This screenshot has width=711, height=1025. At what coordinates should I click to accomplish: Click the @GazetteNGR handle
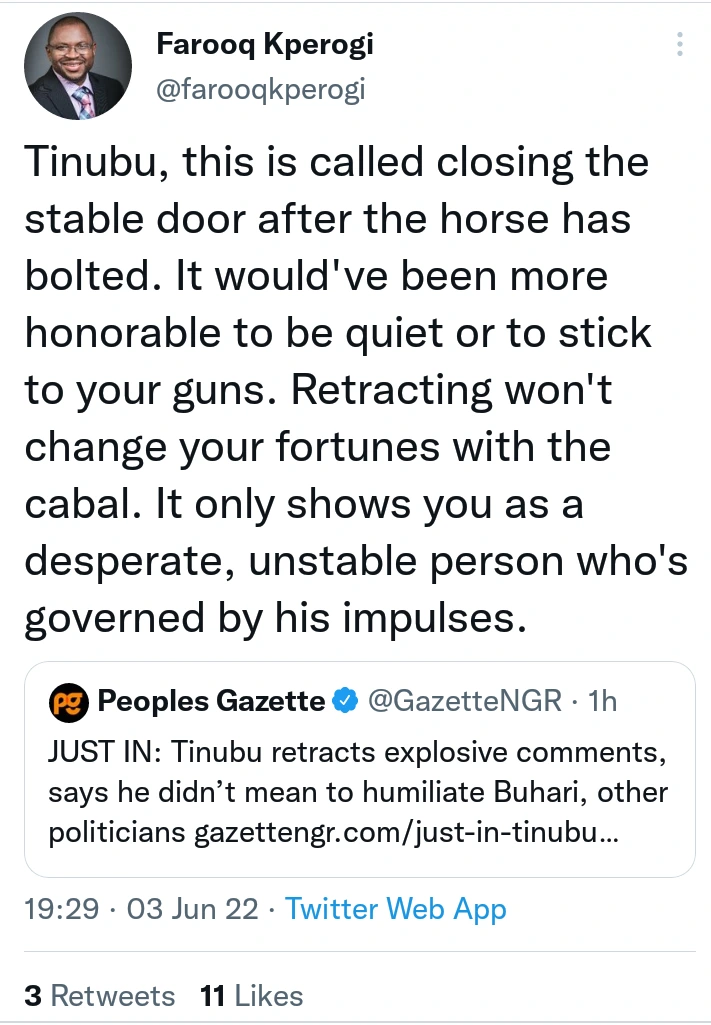[x=465, y=702]
